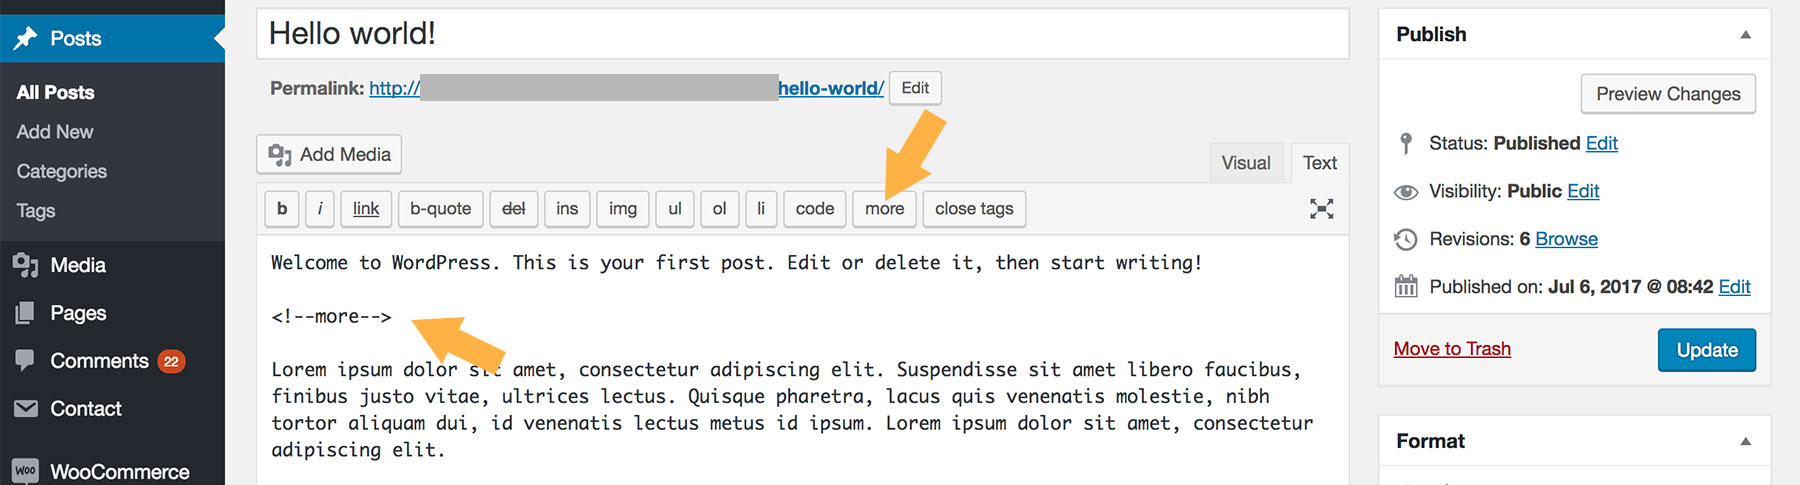Open WooCommerce via its logo icon
The image size is (1800, 485).
[26, 470]
